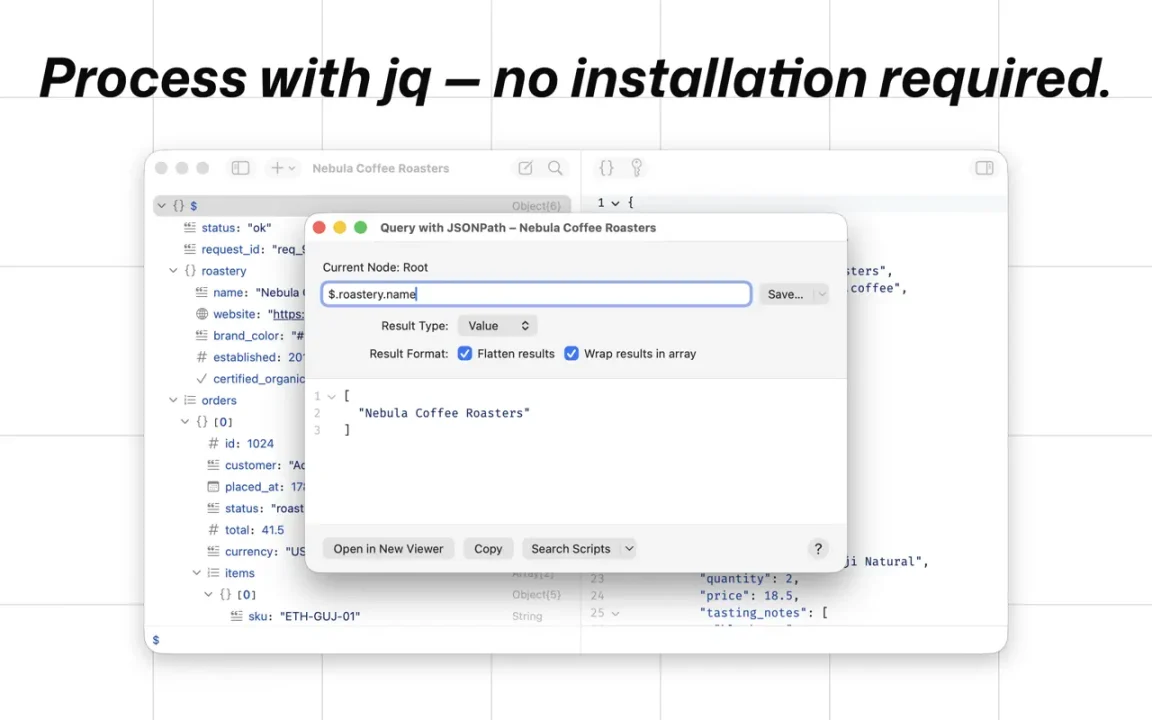Select the customer row in tree
Viewport: 1152px width, 720px height.
click(x=229, y=465)
